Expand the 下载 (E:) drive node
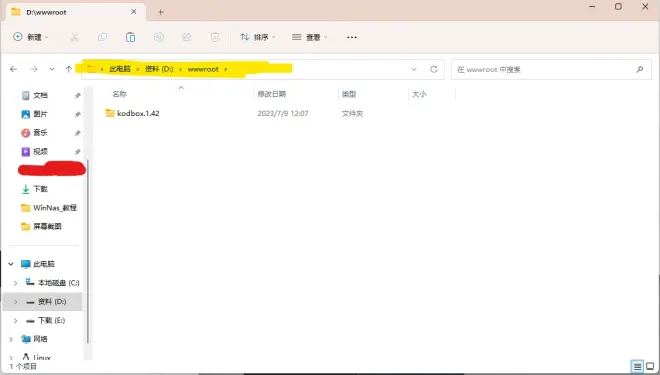660x375 pixels. (16, 321)
